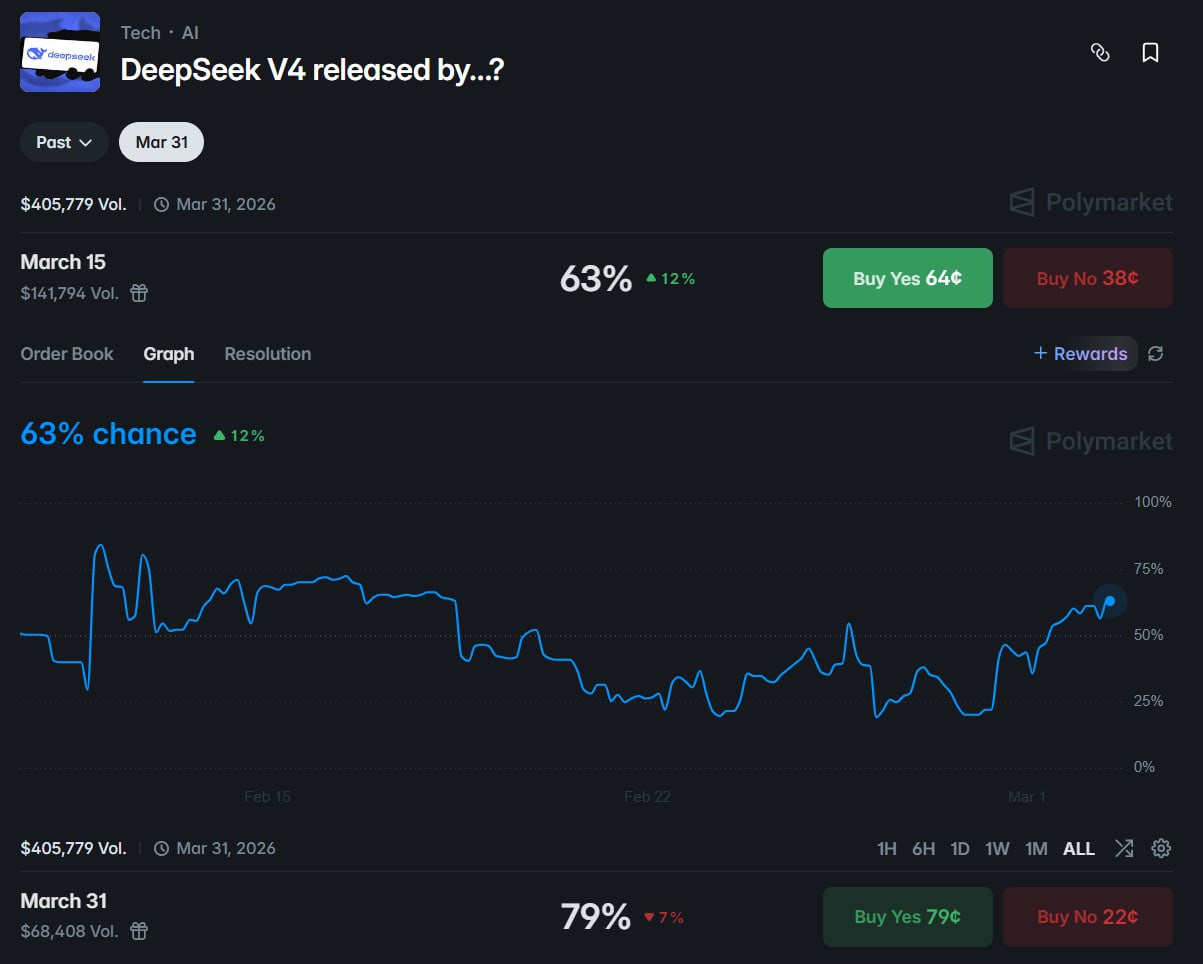The image size is (1203, 964).
Task: Bookmark this DeepSeek V4 market
Action: point(1150,52)
